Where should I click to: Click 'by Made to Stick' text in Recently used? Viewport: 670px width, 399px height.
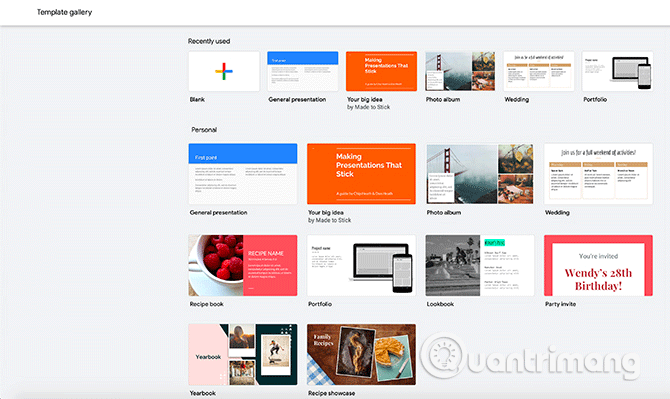click(x=368, y=107)
